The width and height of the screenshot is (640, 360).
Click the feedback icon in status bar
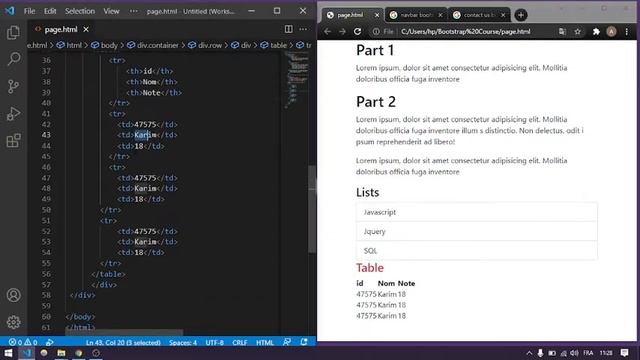point(287,342)
